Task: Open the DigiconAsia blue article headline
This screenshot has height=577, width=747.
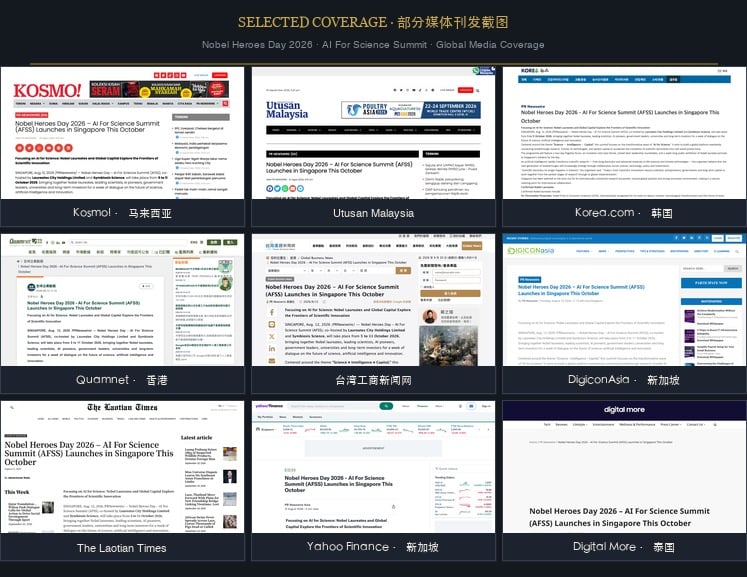Action: (x=581, y=290)
